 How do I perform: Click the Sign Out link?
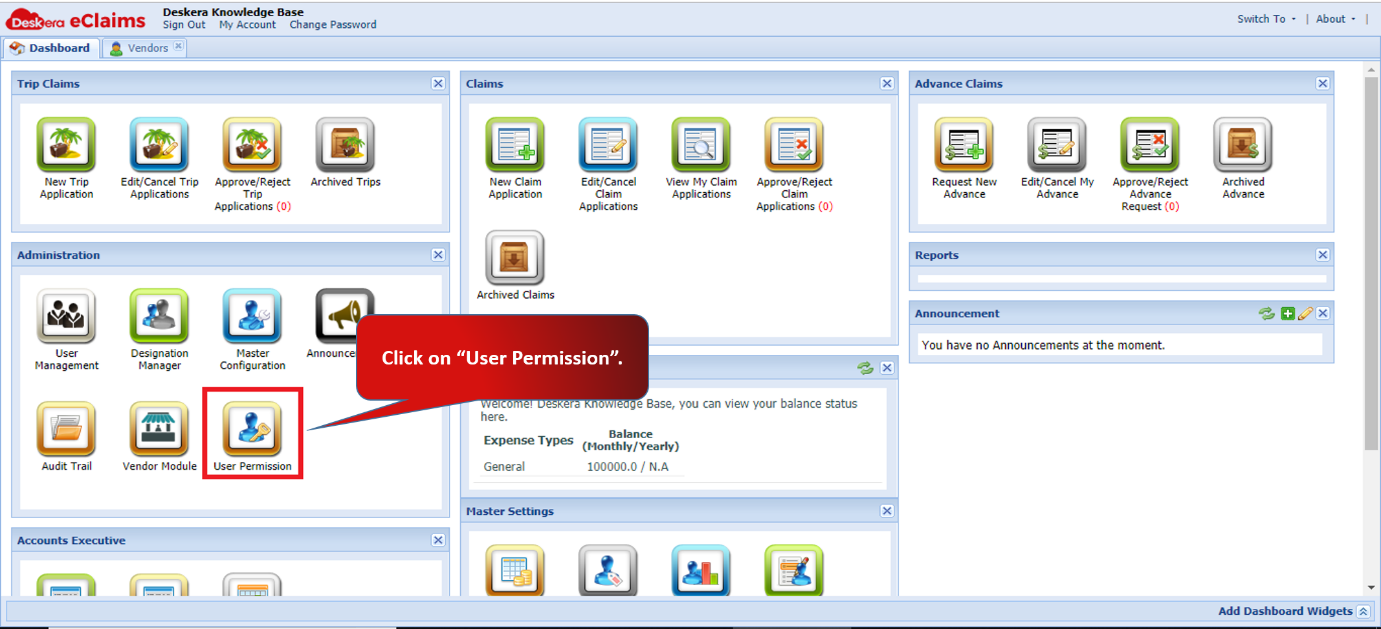[184, 25]
